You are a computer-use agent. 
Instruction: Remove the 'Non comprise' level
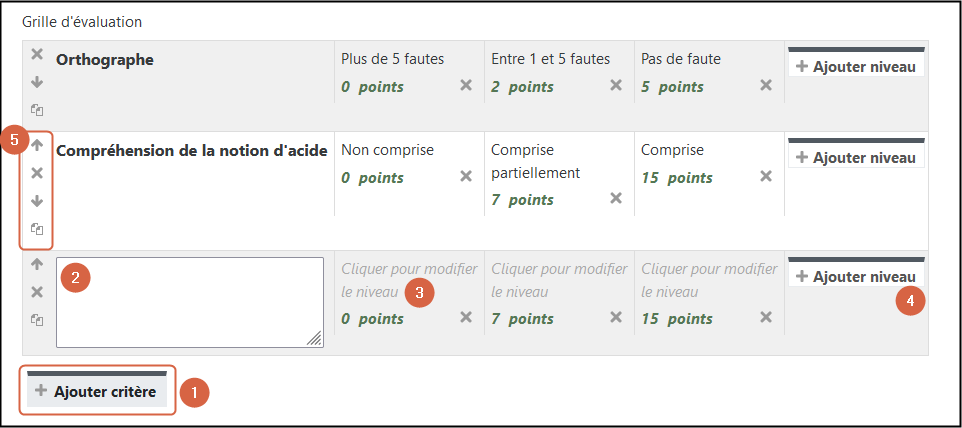tap(466, 177)
